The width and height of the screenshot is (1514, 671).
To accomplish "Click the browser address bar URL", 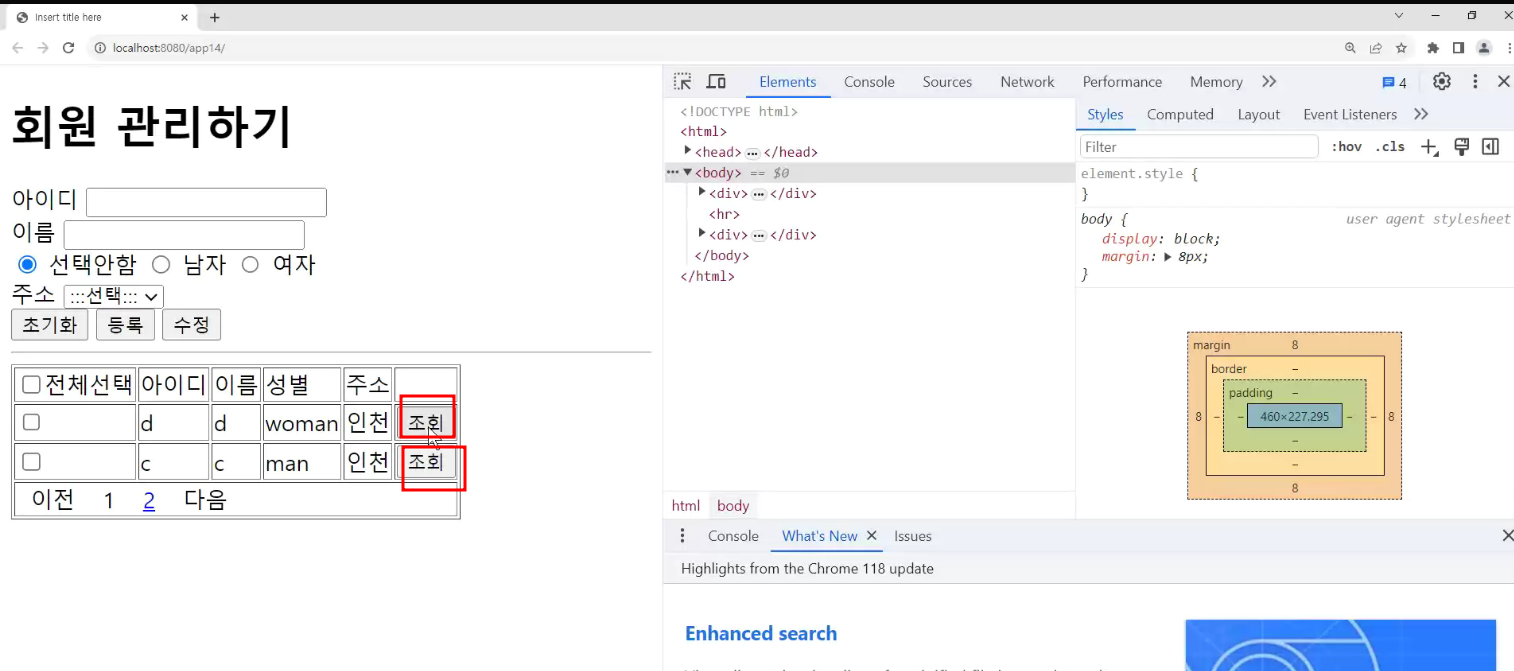I will (169, 48).
